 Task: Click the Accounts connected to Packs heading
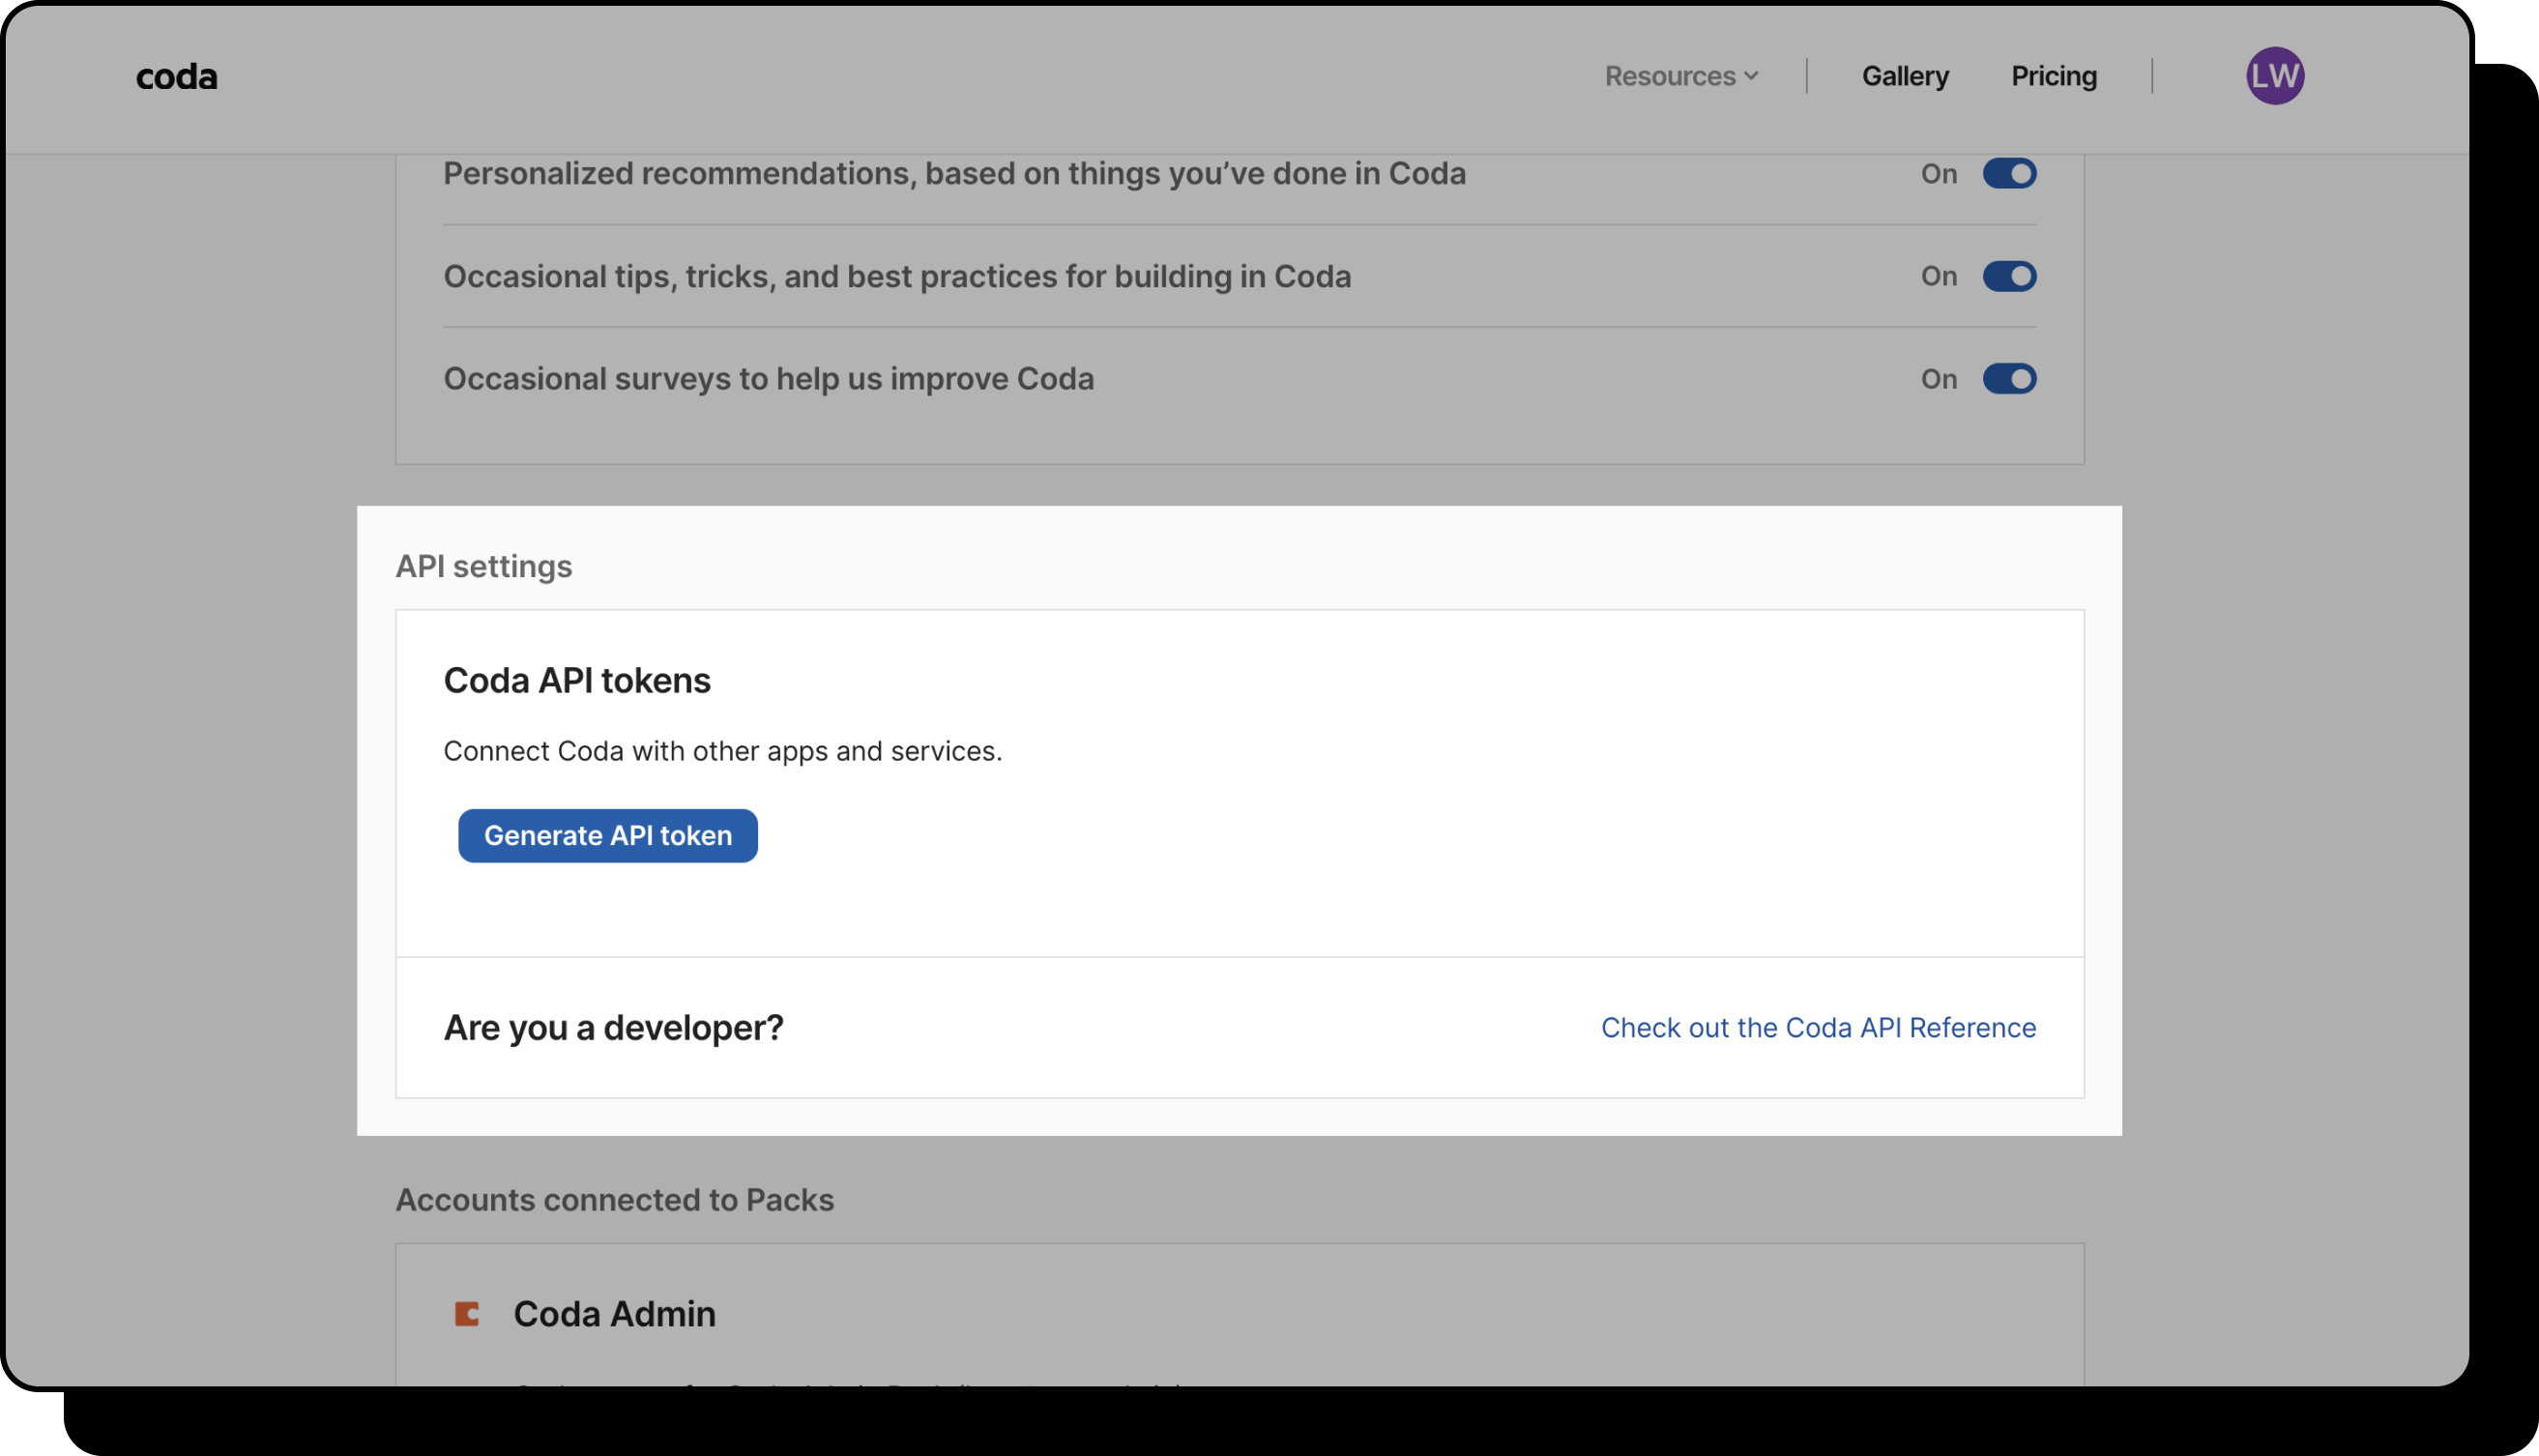tap(614, 1199)
